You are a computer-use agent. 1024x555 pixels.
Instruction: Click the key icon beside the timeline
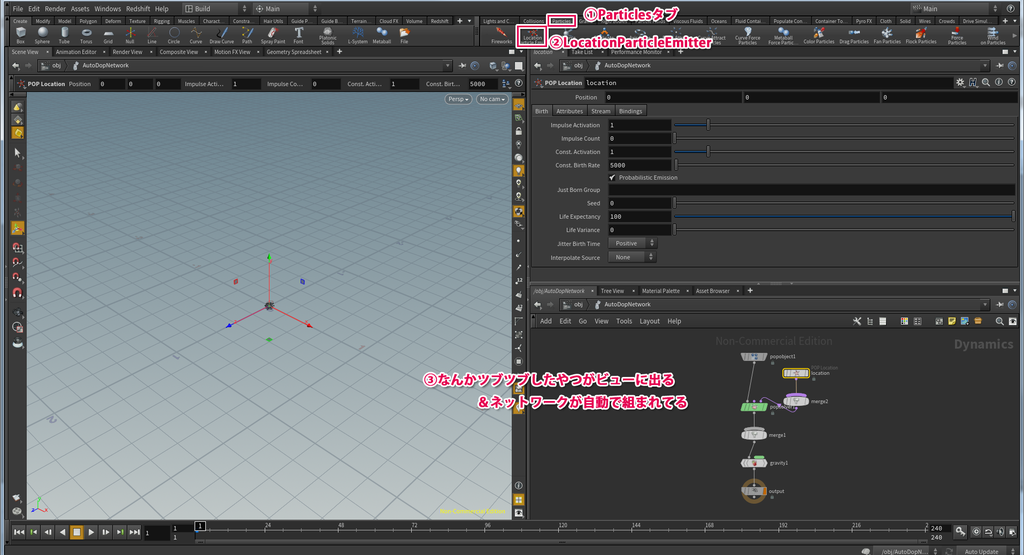click(x=960, y=531)
